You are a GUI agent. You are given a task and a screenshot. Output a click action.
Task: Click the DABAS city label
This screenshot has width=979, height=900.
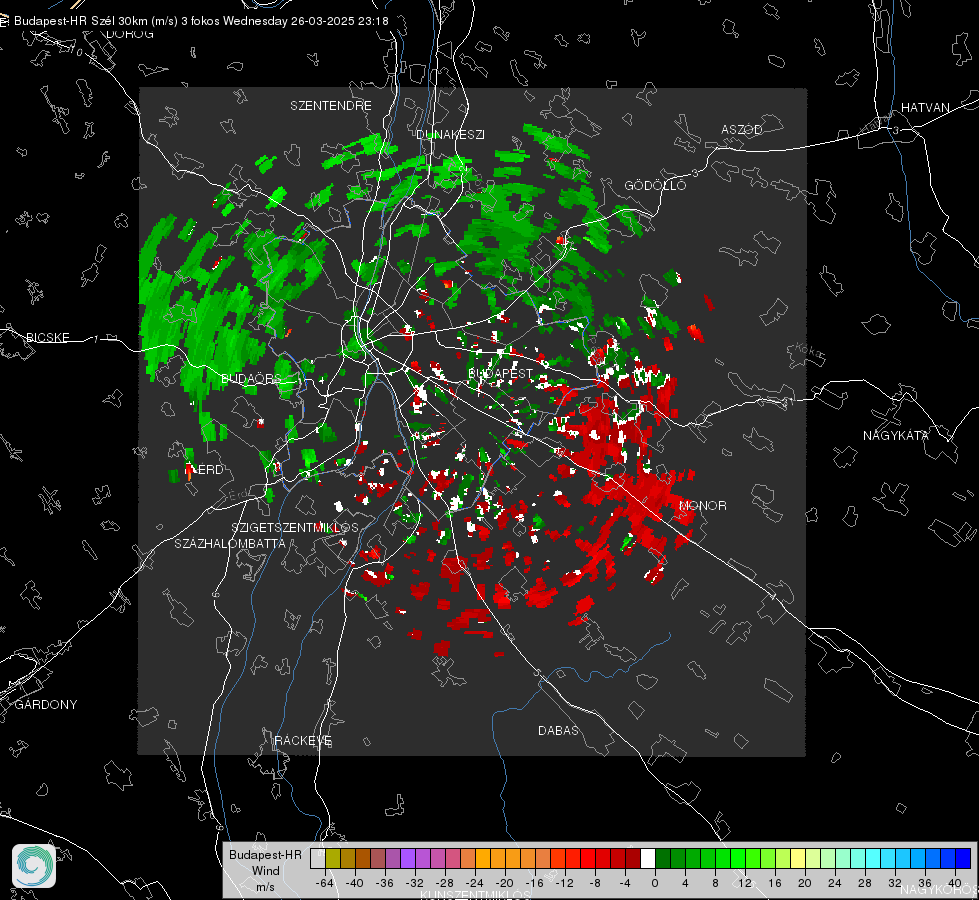(x=558, y=730)
